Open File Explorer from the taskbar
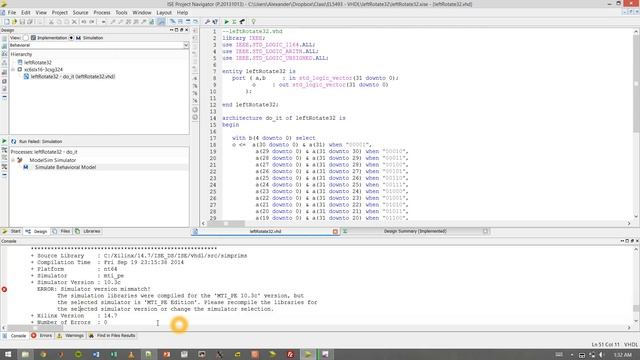Image resolution: width=640 pixels, height=360 pixels. 25,354
